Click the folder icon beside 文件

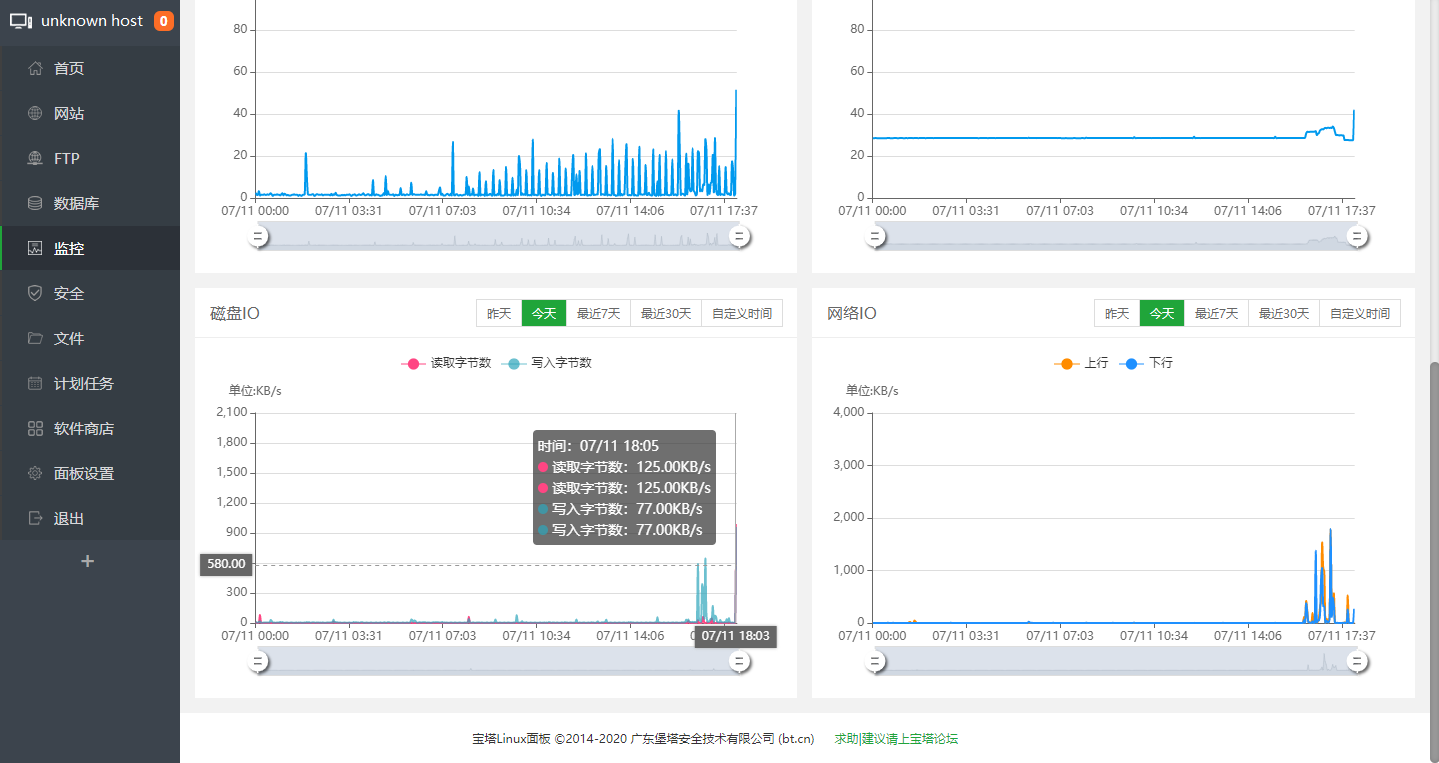[x=35, y=338]
